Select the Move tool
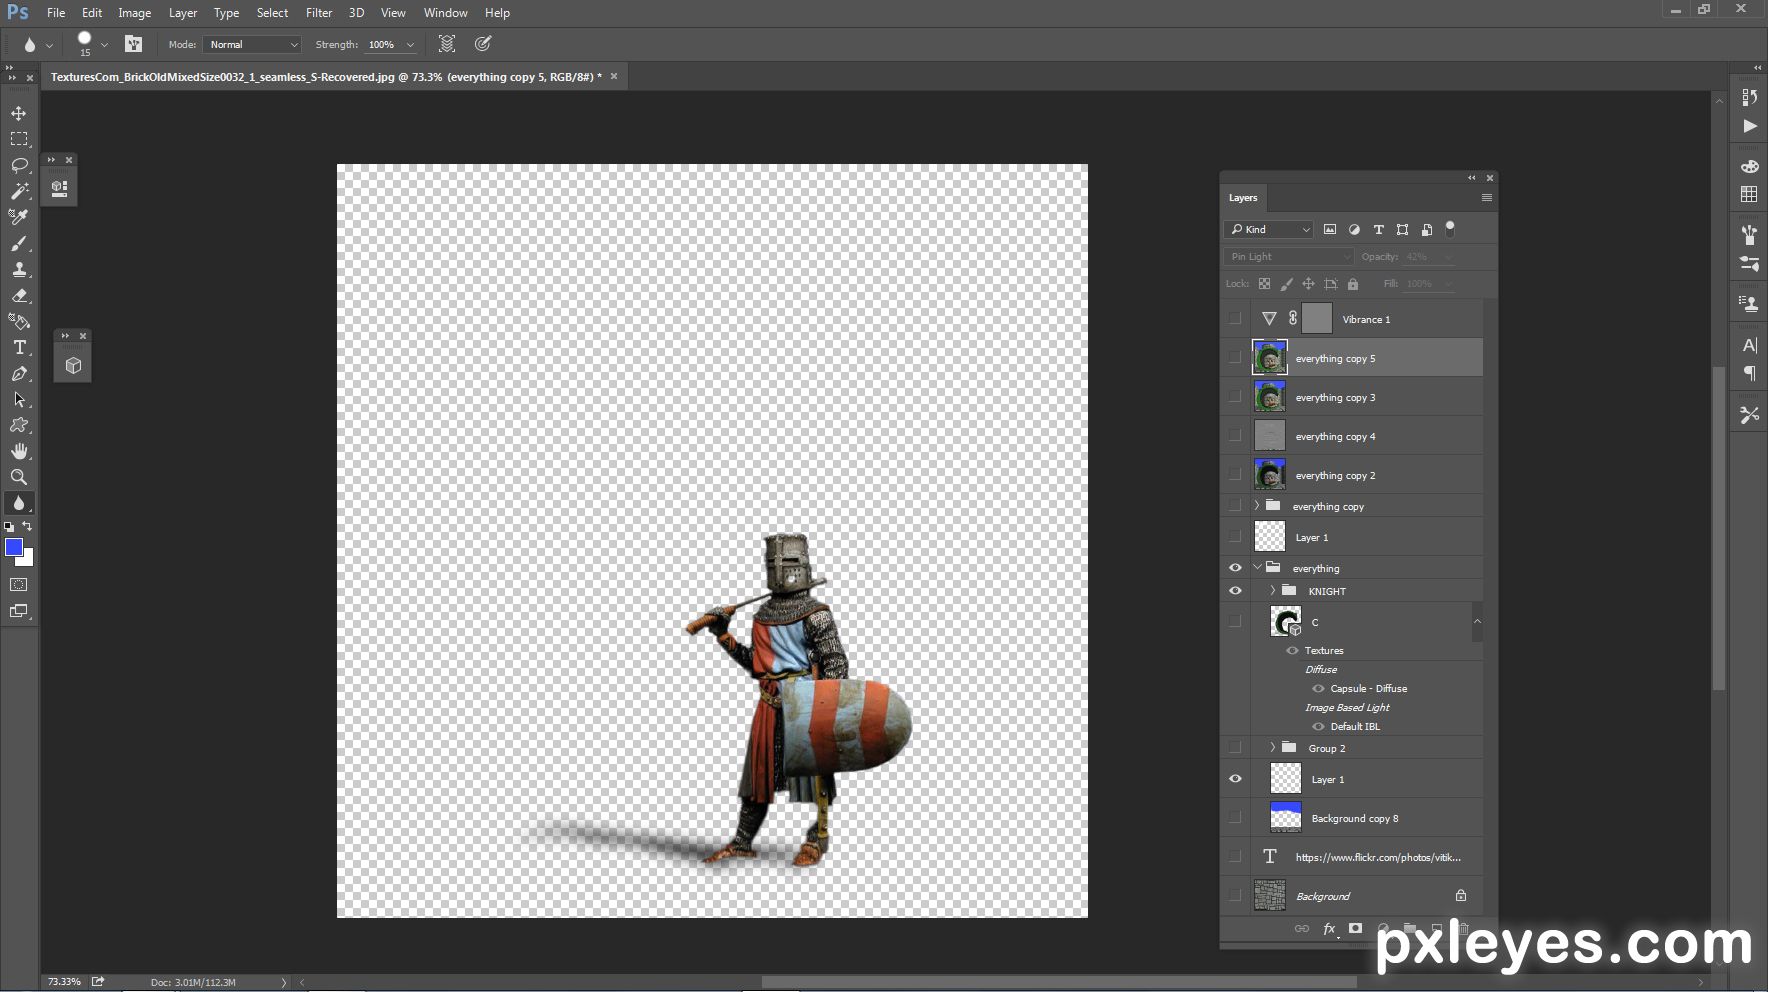 click(x=19, y=113)
